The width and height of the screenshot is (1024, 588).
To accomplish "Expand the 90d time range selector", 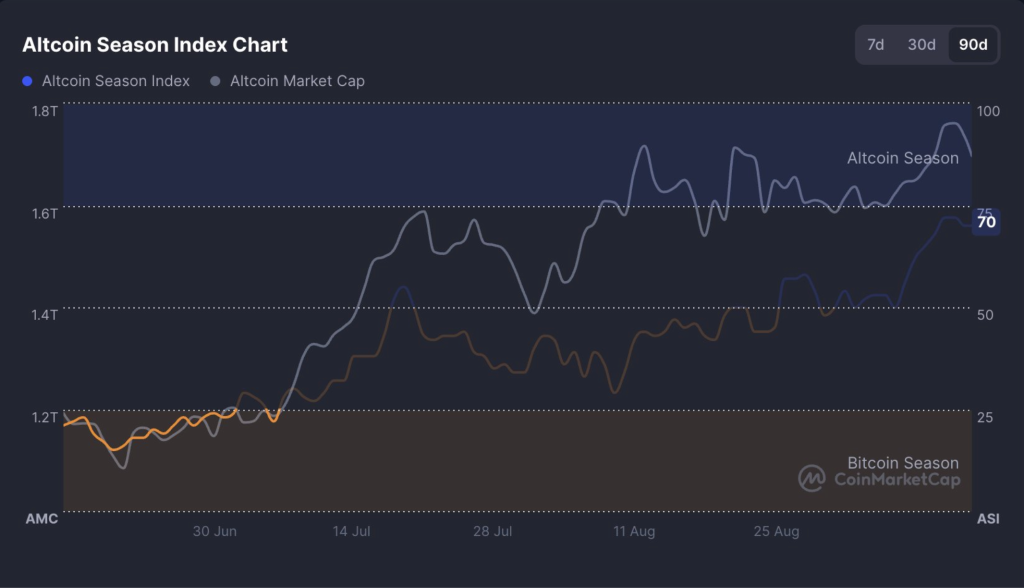I will click(971, 44).
